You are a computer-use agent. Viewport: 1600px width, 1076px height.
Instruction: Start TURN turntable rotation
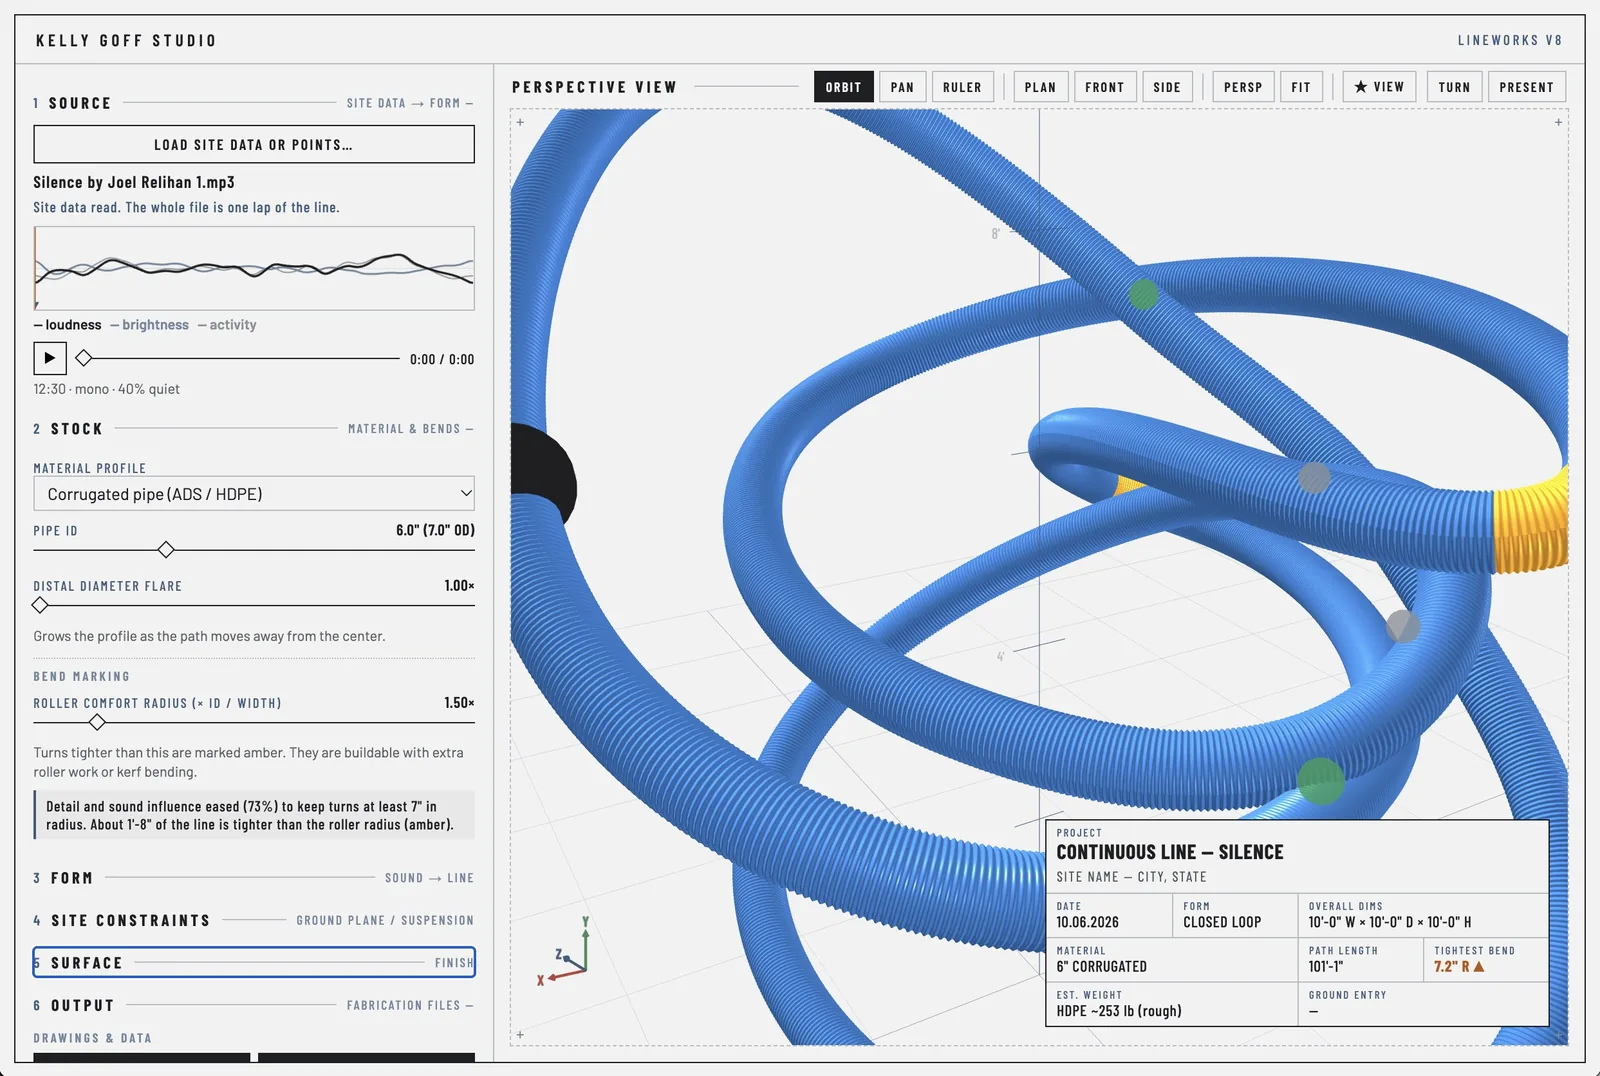[1454, 87]
